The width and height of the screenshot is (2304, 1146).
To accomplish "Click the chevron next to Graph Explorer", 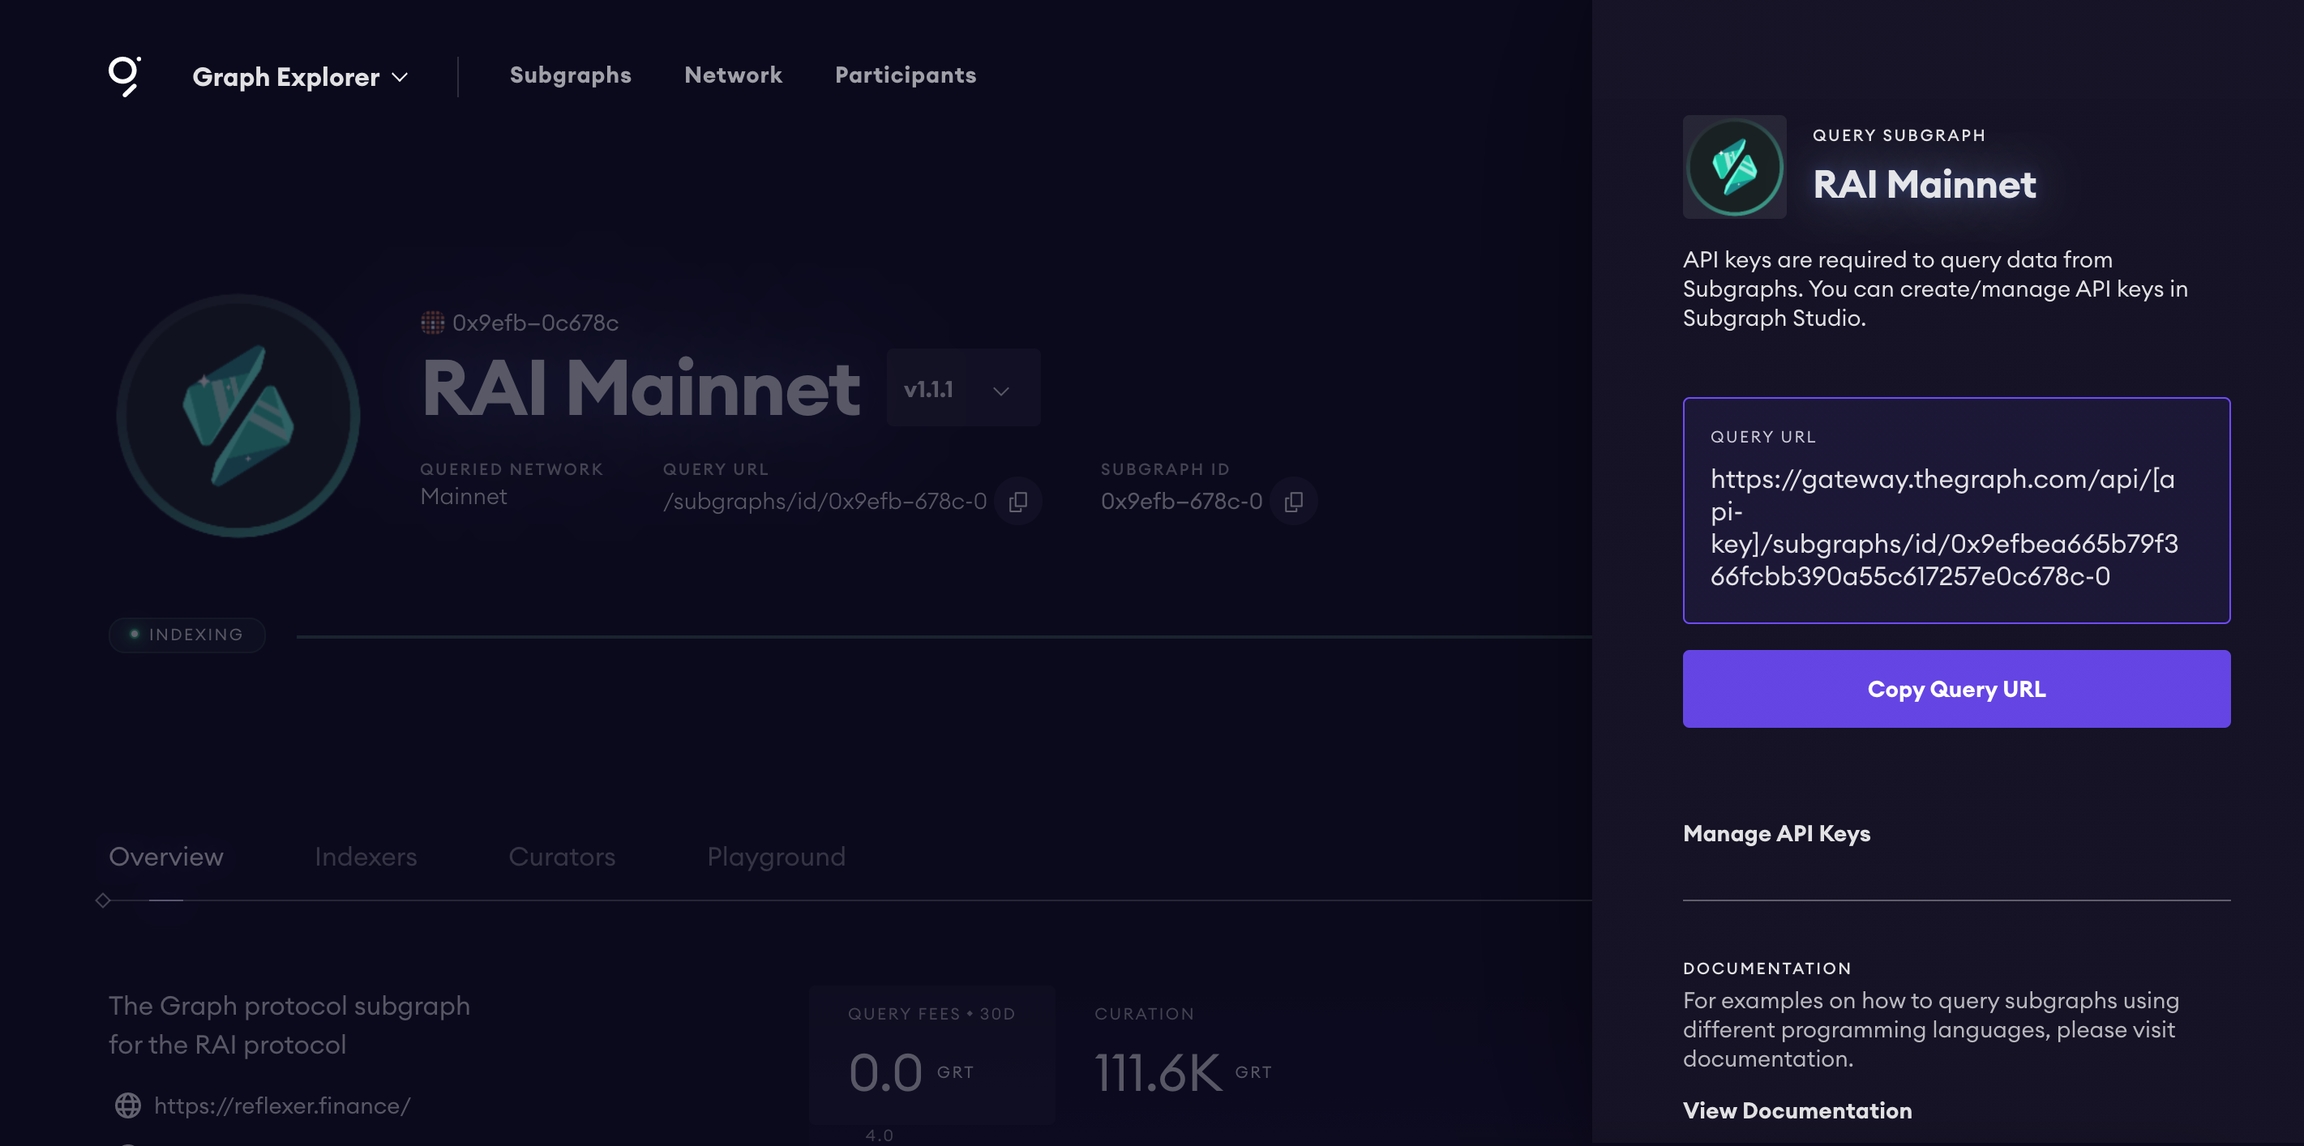I will [x=400, y=78].
